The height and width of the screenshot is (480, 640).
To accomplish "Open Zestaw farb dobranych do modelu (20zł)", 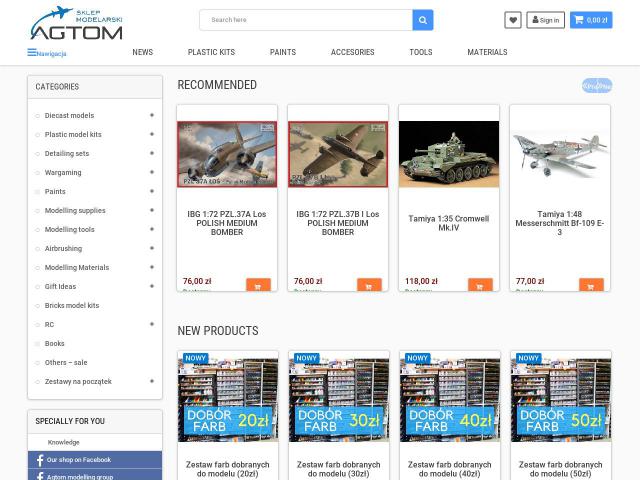I will [228, 469].
